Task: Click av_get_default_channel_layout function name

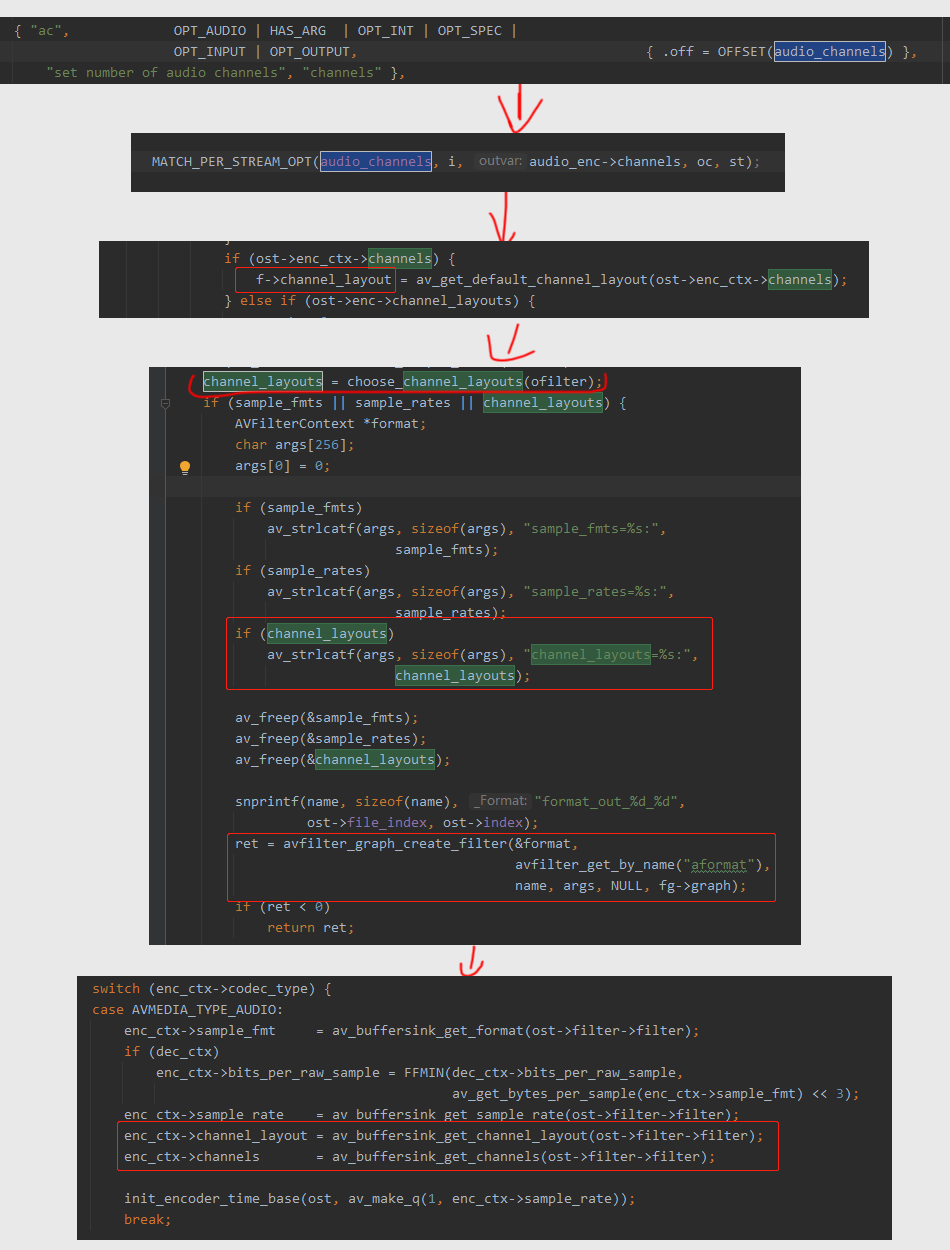Action: [531, 280]
